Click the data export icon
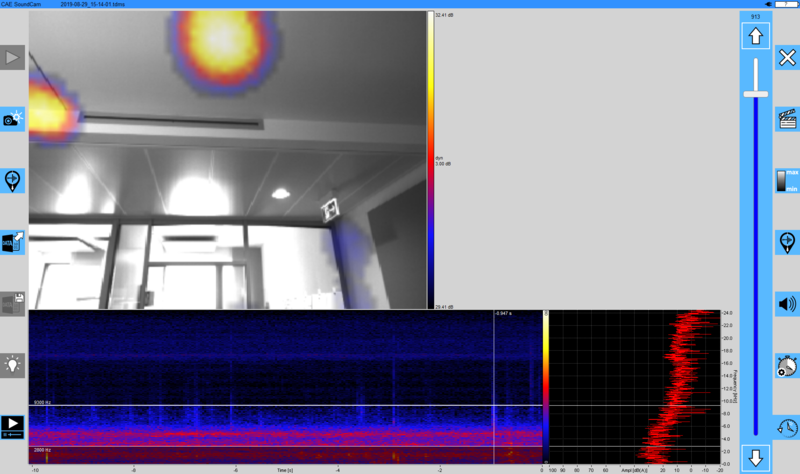 (x=12, y=242)
